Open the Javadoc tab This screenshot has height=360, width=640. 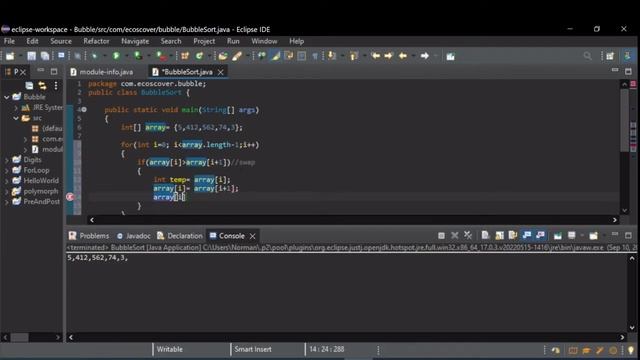pyautogui.click(x=133, y=236)
